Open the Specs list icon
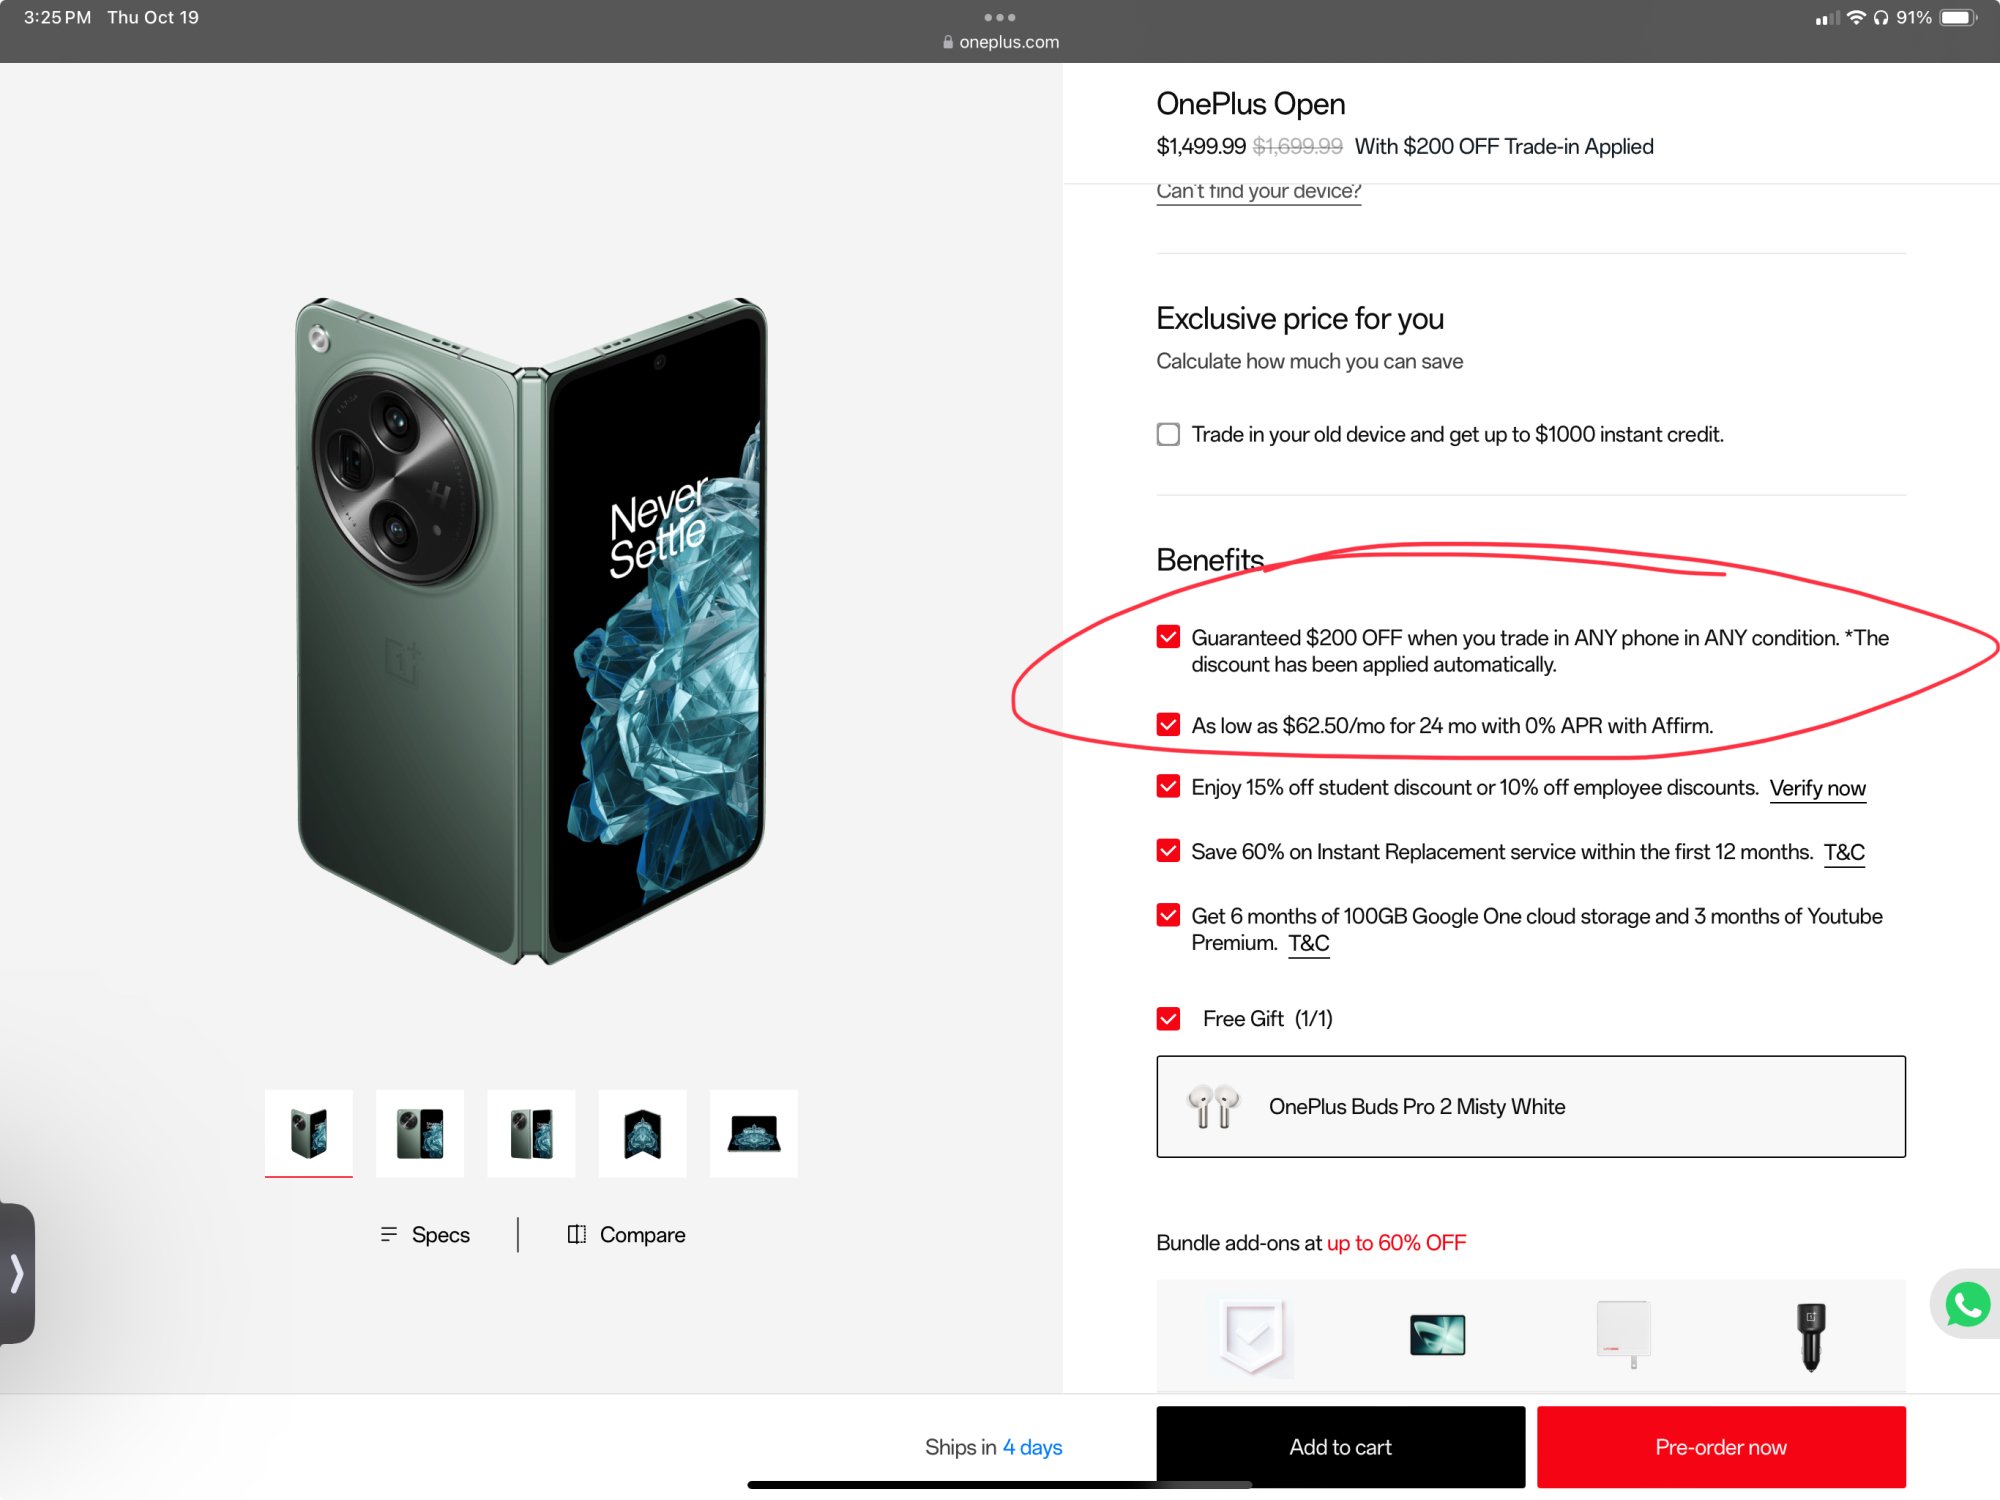 [389, 1235]
